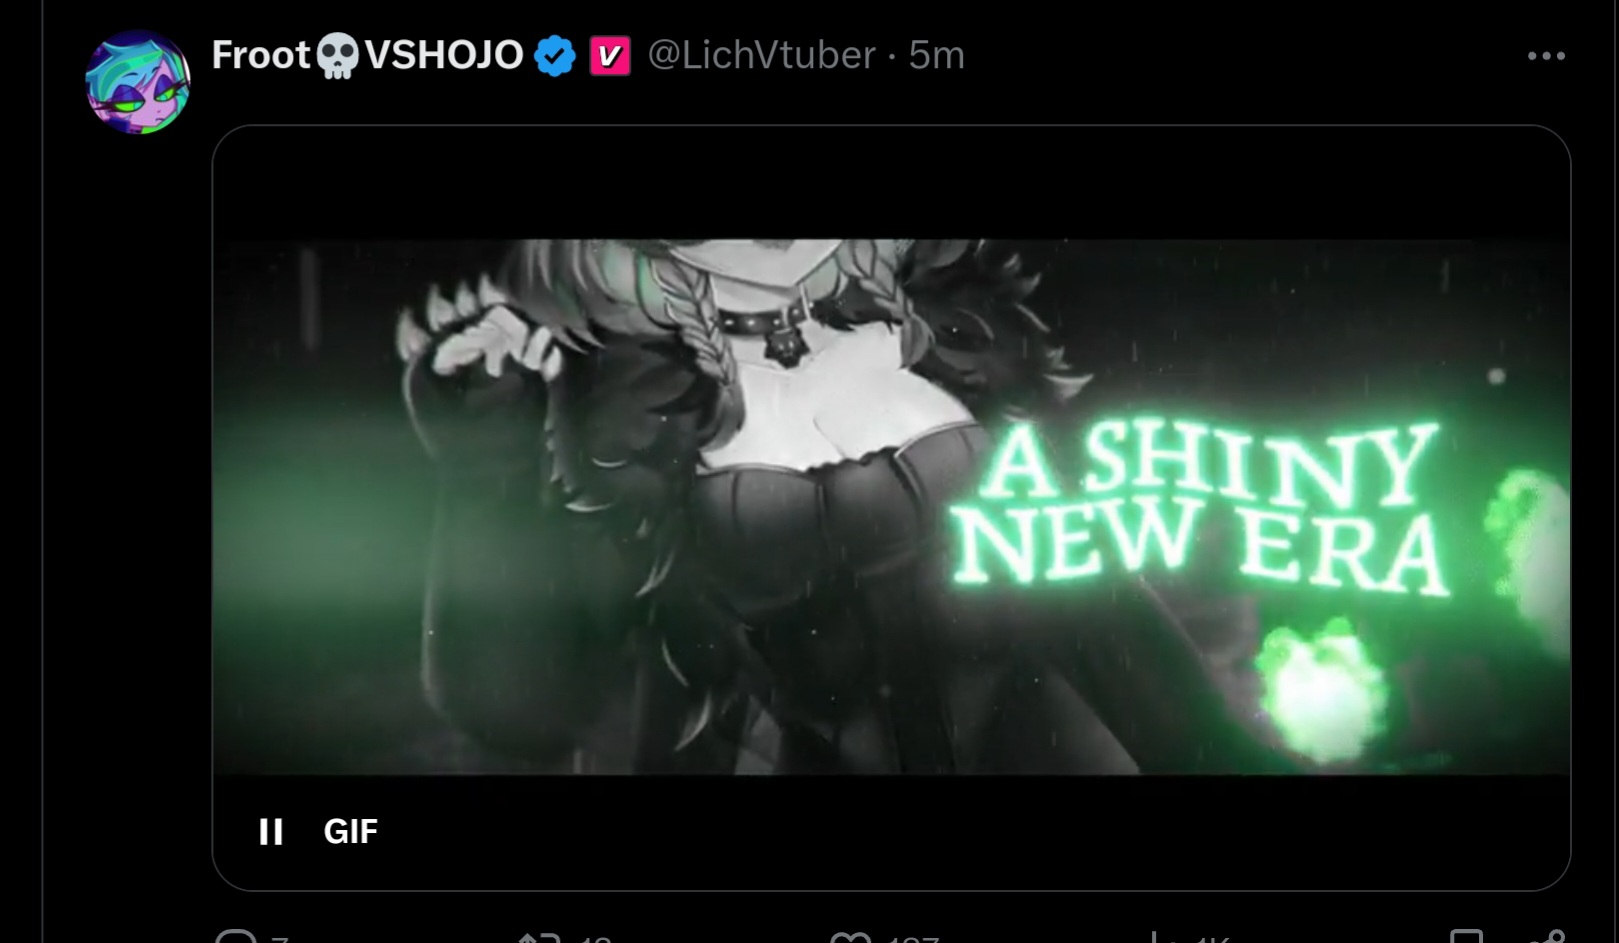The height and width of the screenshot is (943, 1619).
Task: Open the @LichVtuber handle link
Action: click(762, 55)
